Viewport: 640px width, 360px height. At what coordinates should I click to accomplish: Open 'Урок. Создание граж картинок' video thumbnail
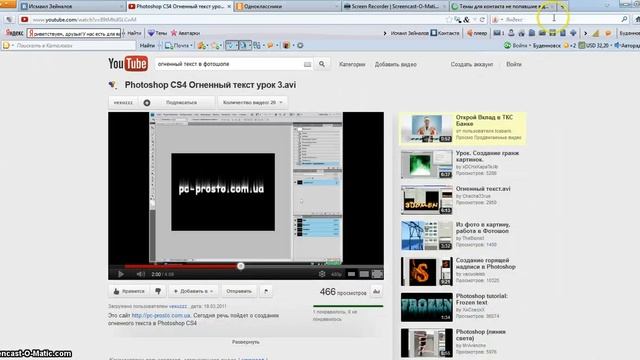427,164
